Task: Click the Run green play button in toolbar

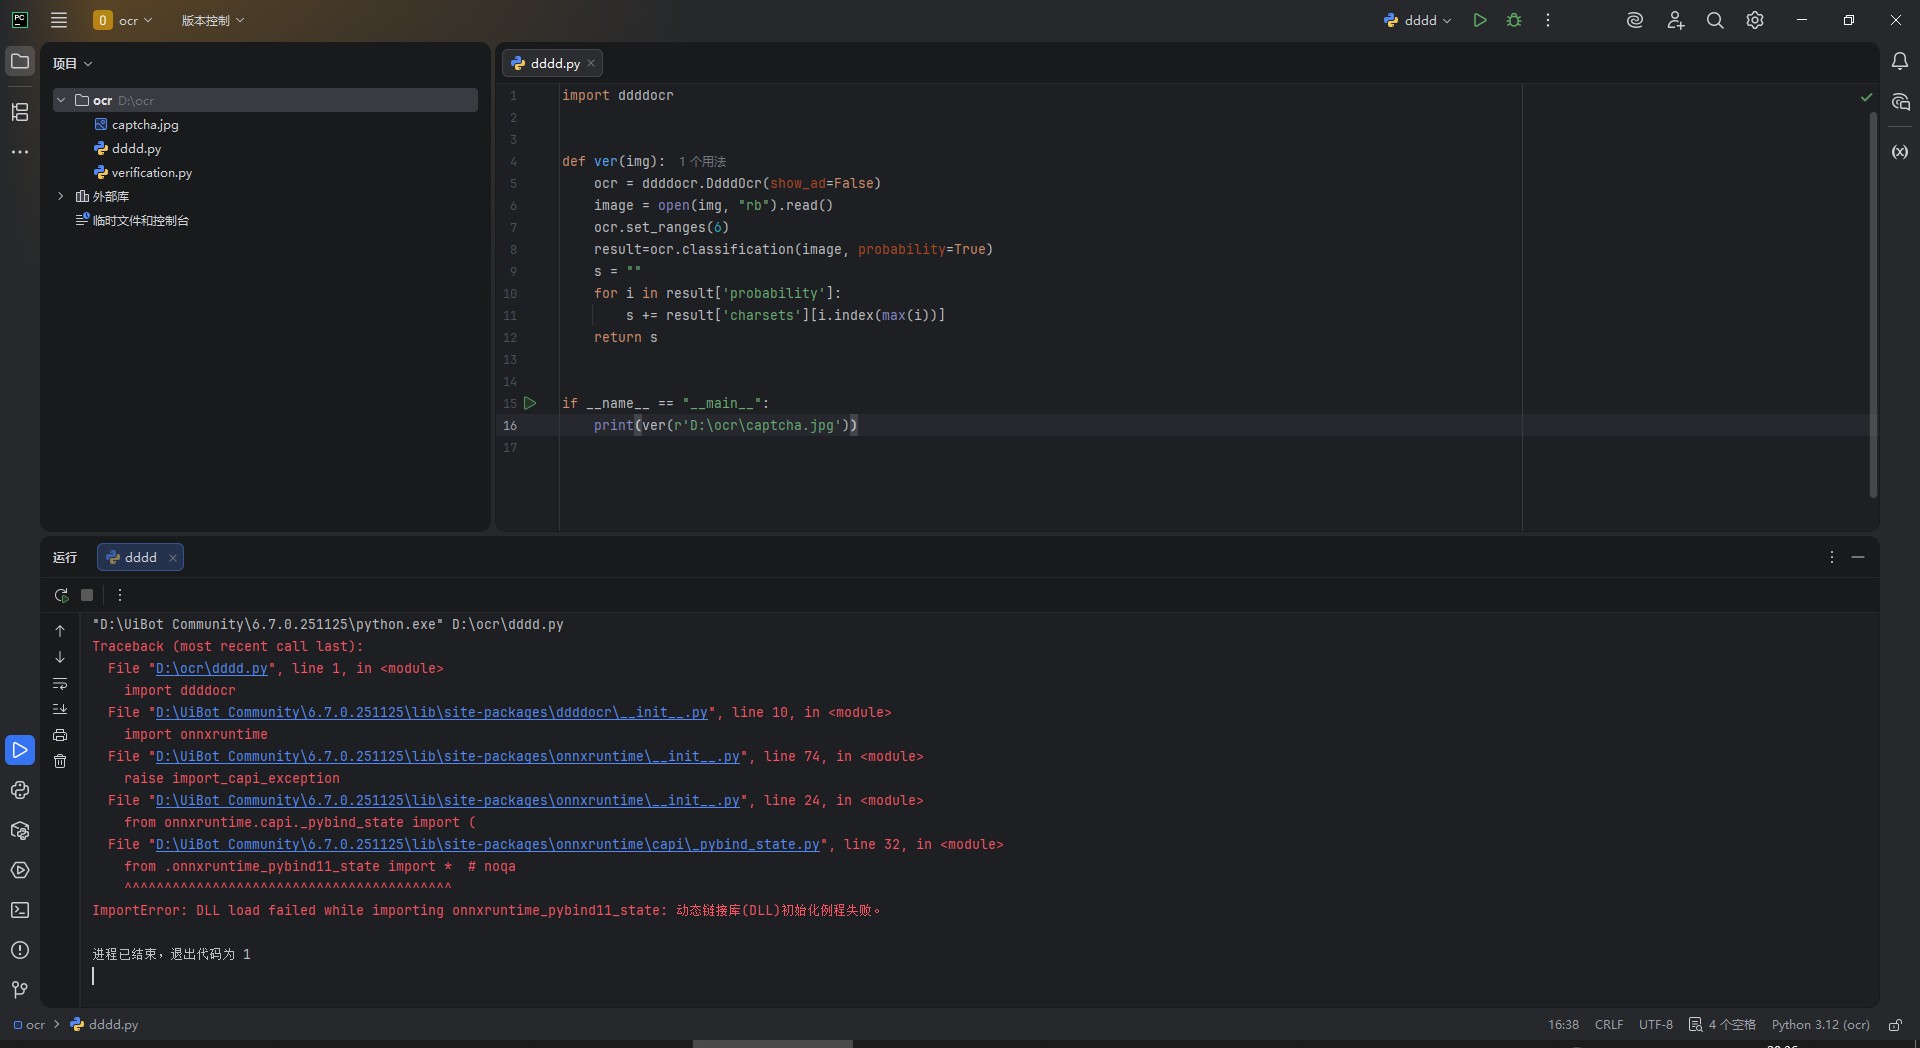Action: coord(1480,20)
